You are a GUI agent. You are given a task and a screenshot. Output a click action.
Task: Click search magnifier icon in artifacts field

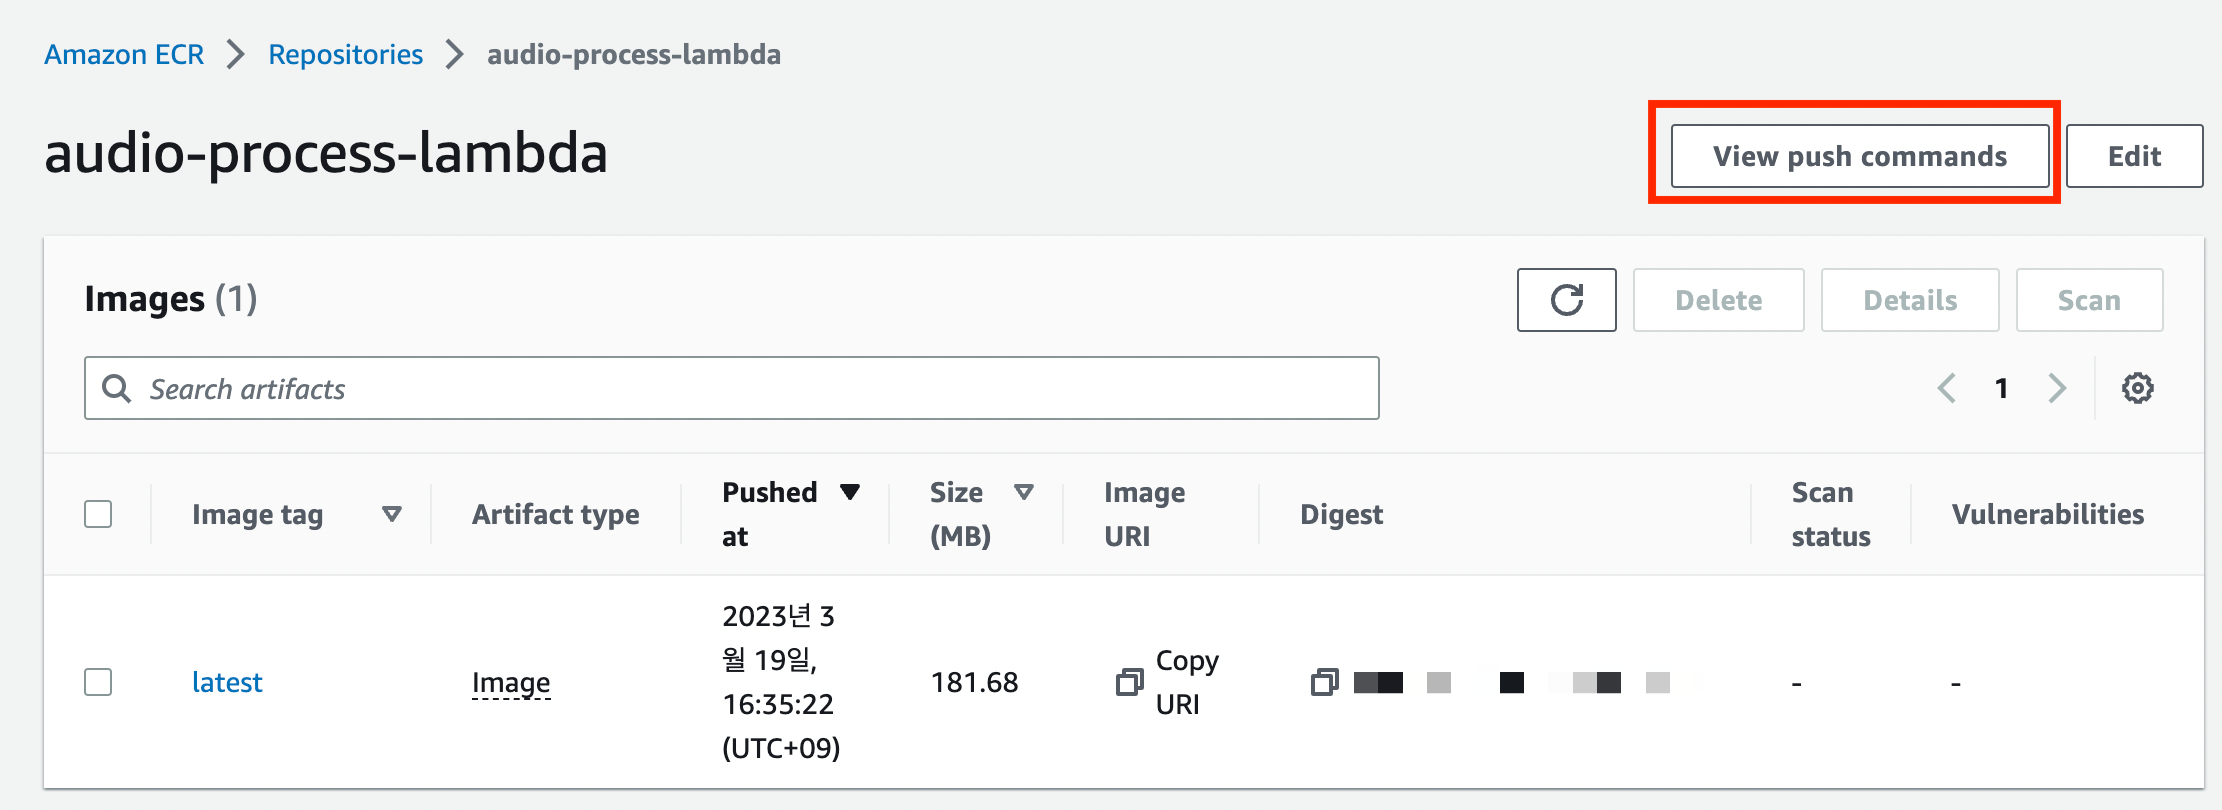[x=117, y=388]
